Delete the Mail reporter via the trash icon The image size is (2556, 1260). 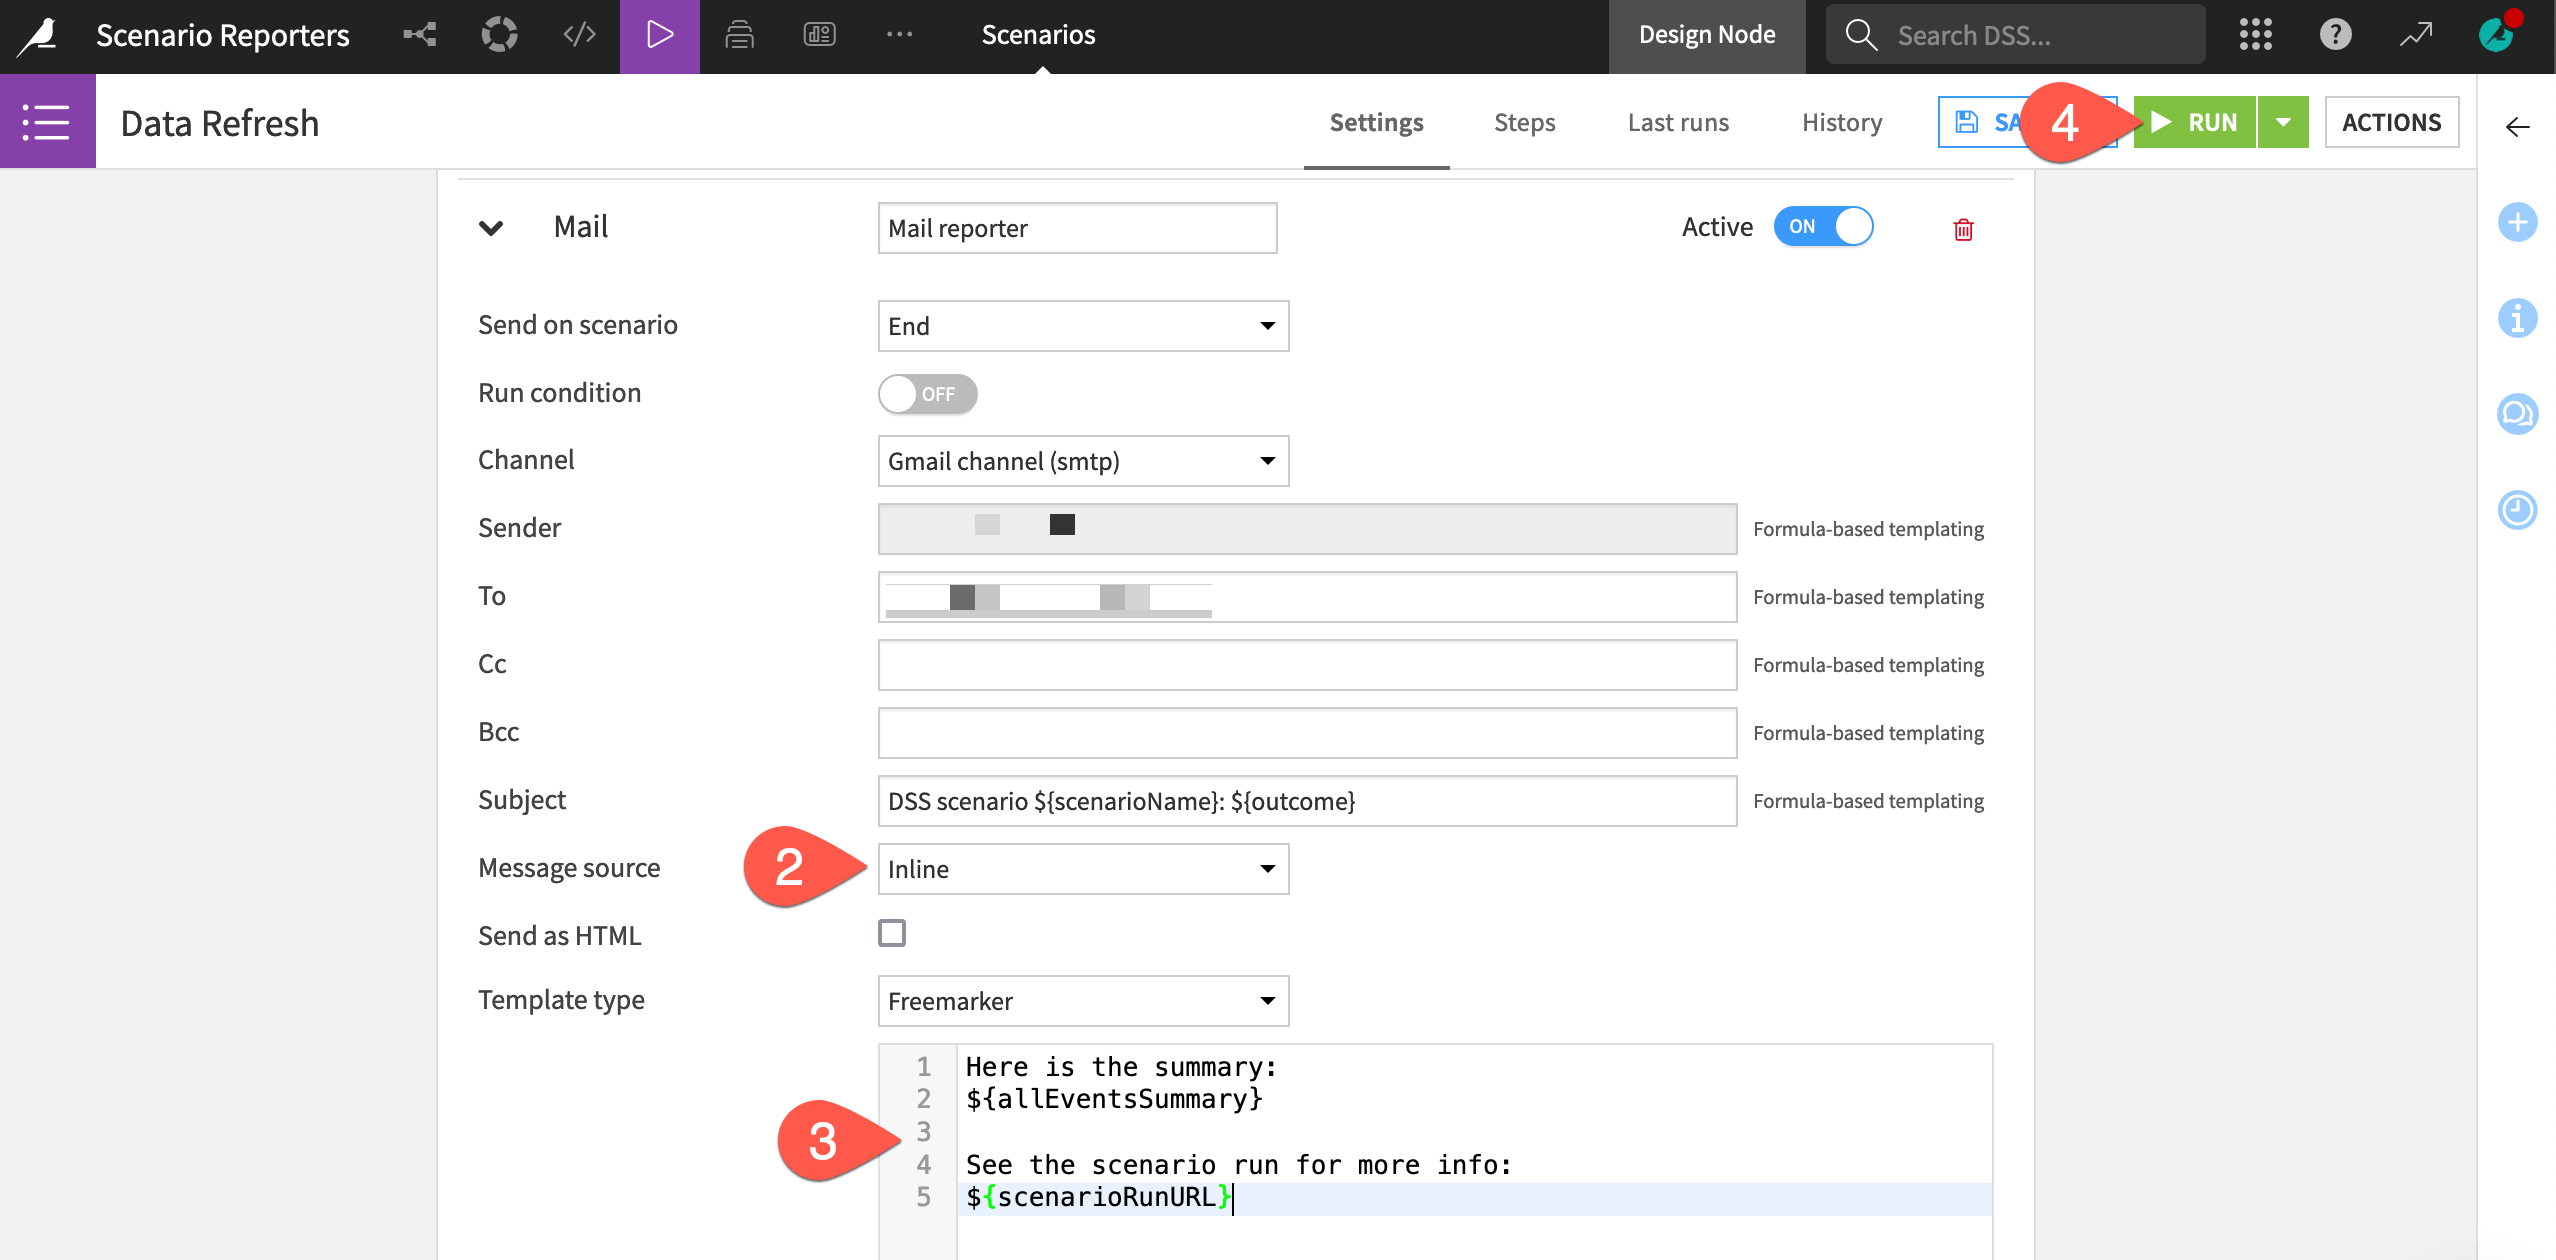(x=1963, y=229)
